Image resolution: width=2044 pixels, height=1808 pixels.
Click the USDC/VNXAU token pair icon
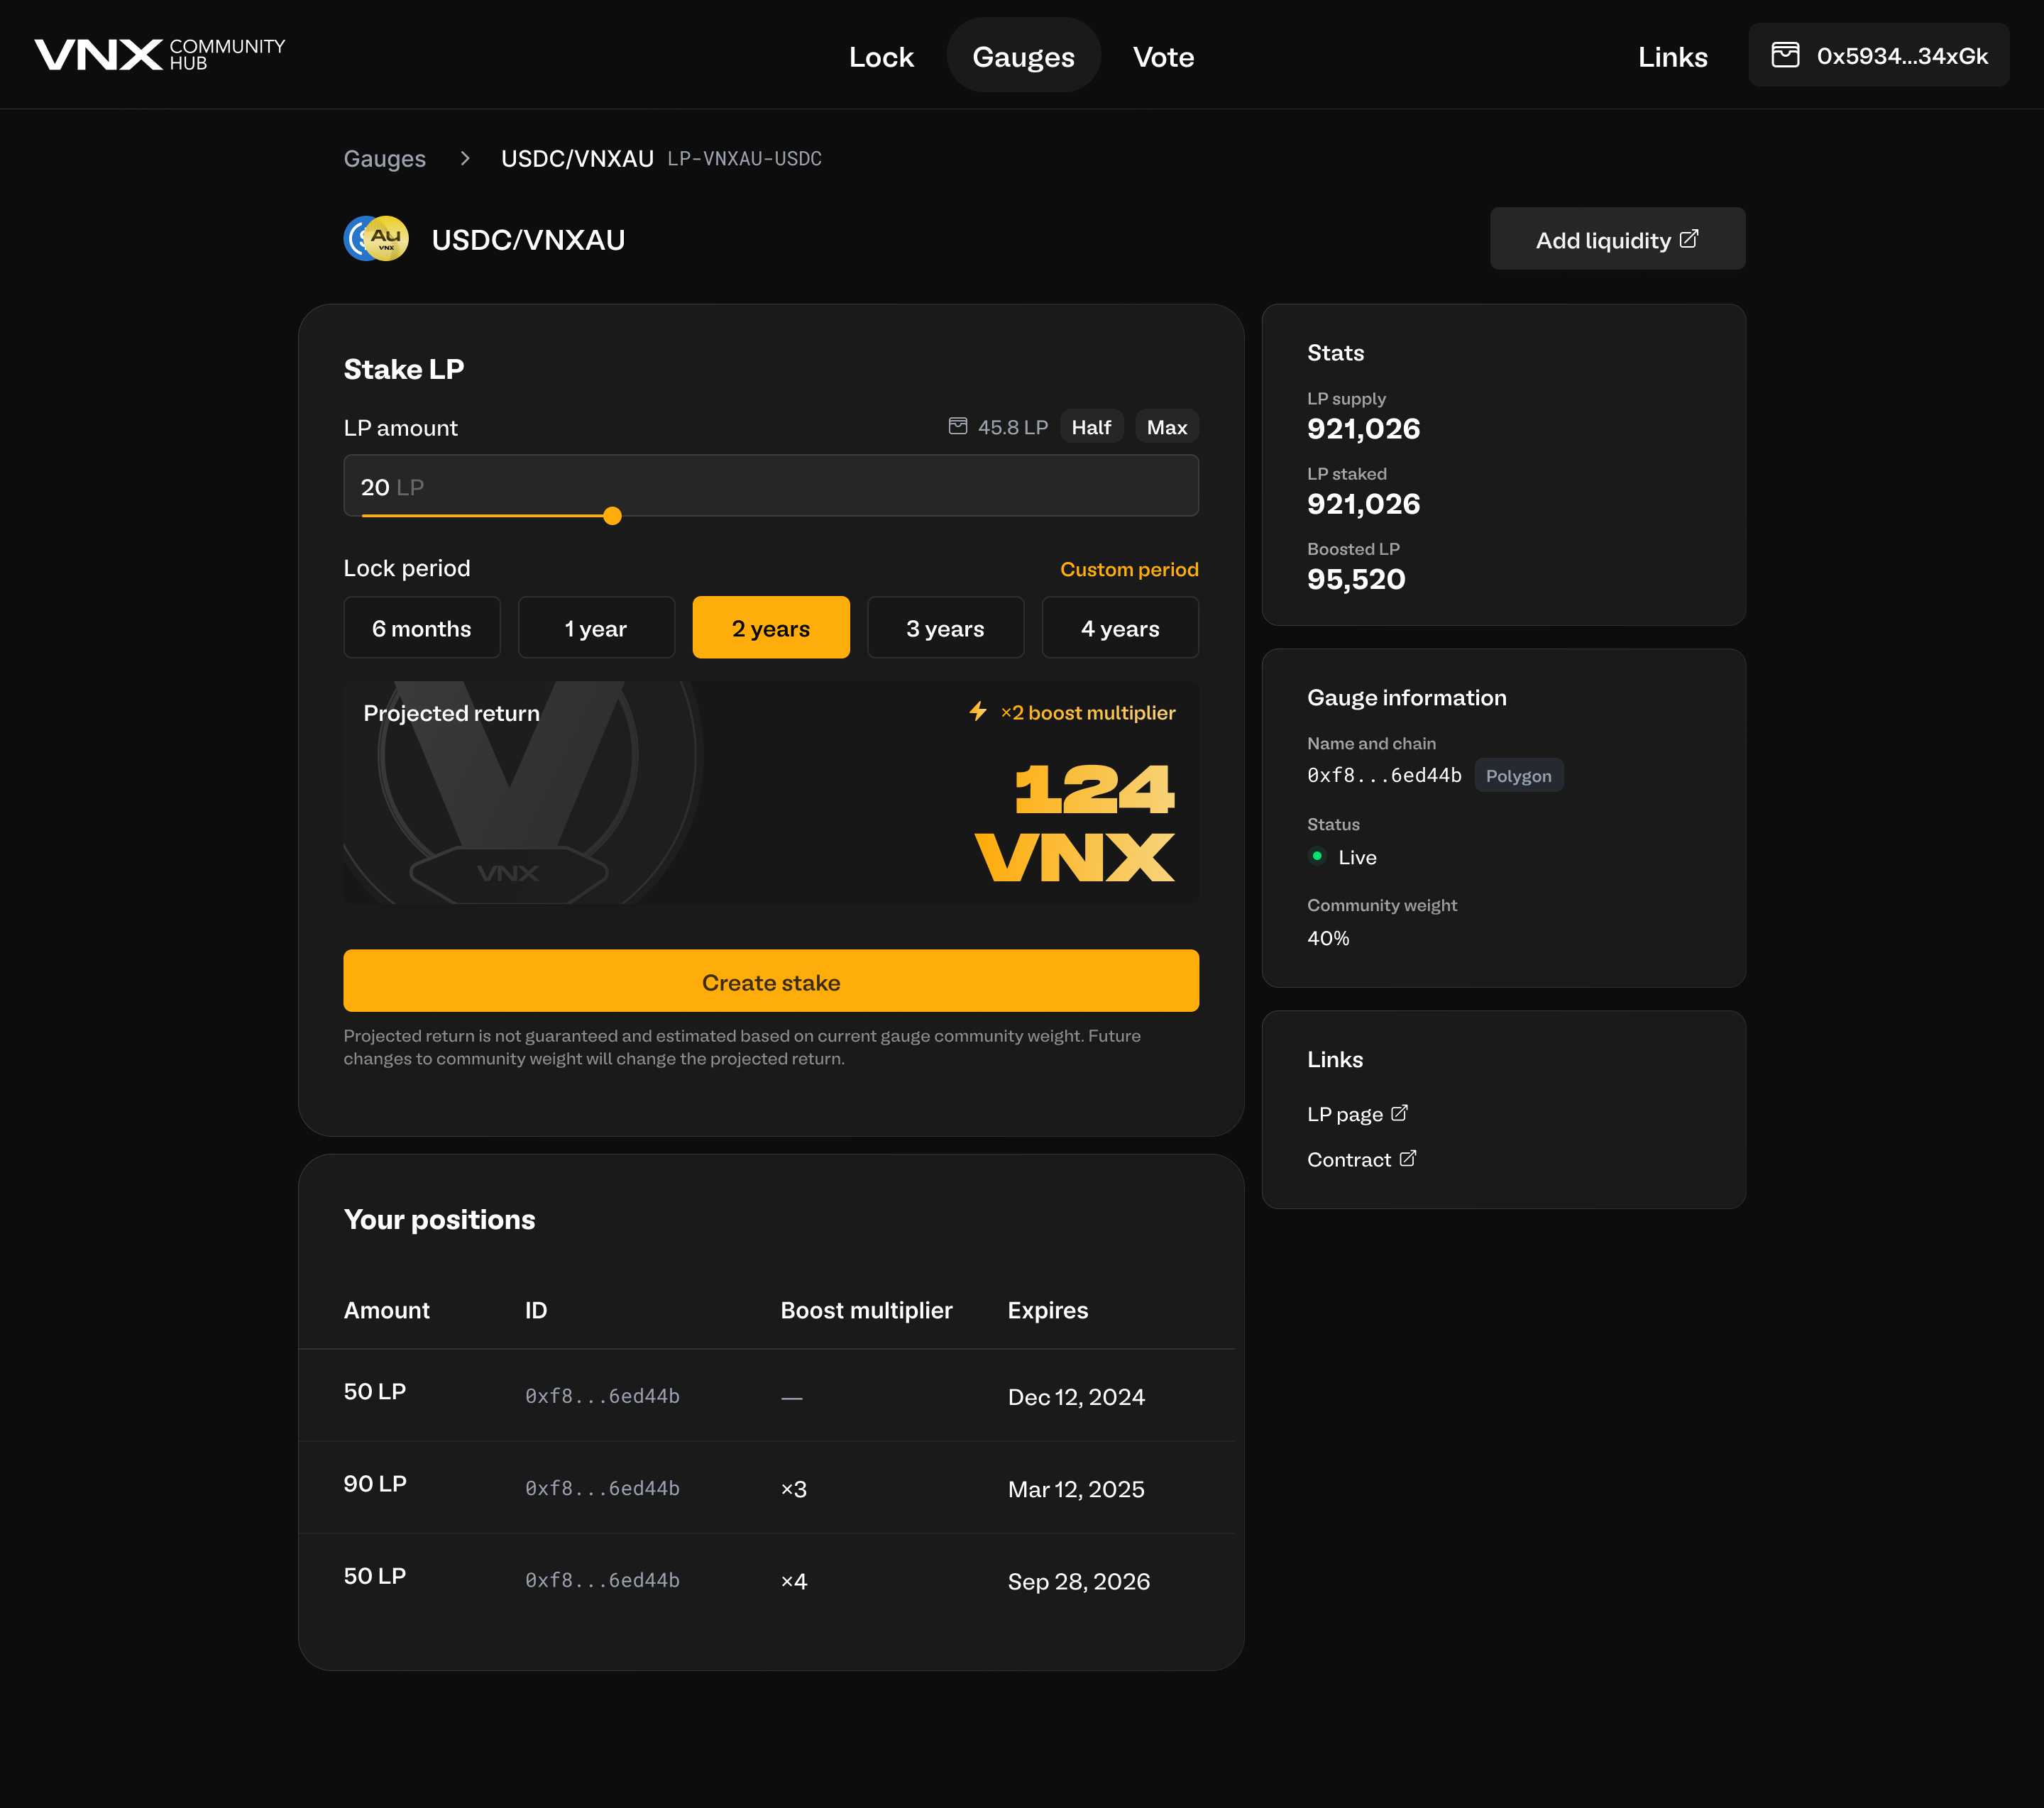click(376, 239)
